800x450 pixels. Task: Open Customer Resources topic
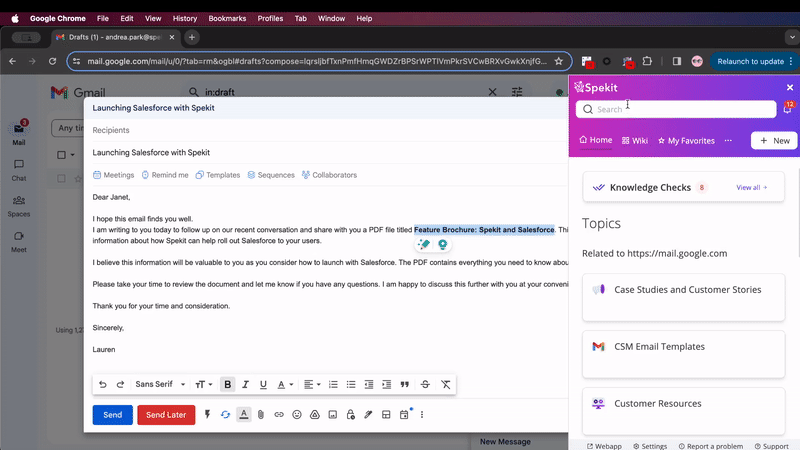(x=683, y=411)
